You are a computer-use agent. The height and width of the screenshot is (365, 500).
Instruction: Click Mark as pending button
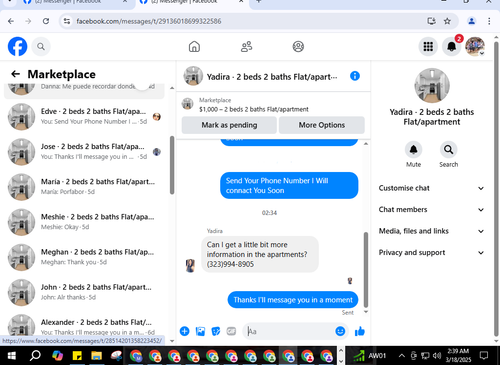pos(229,125)
